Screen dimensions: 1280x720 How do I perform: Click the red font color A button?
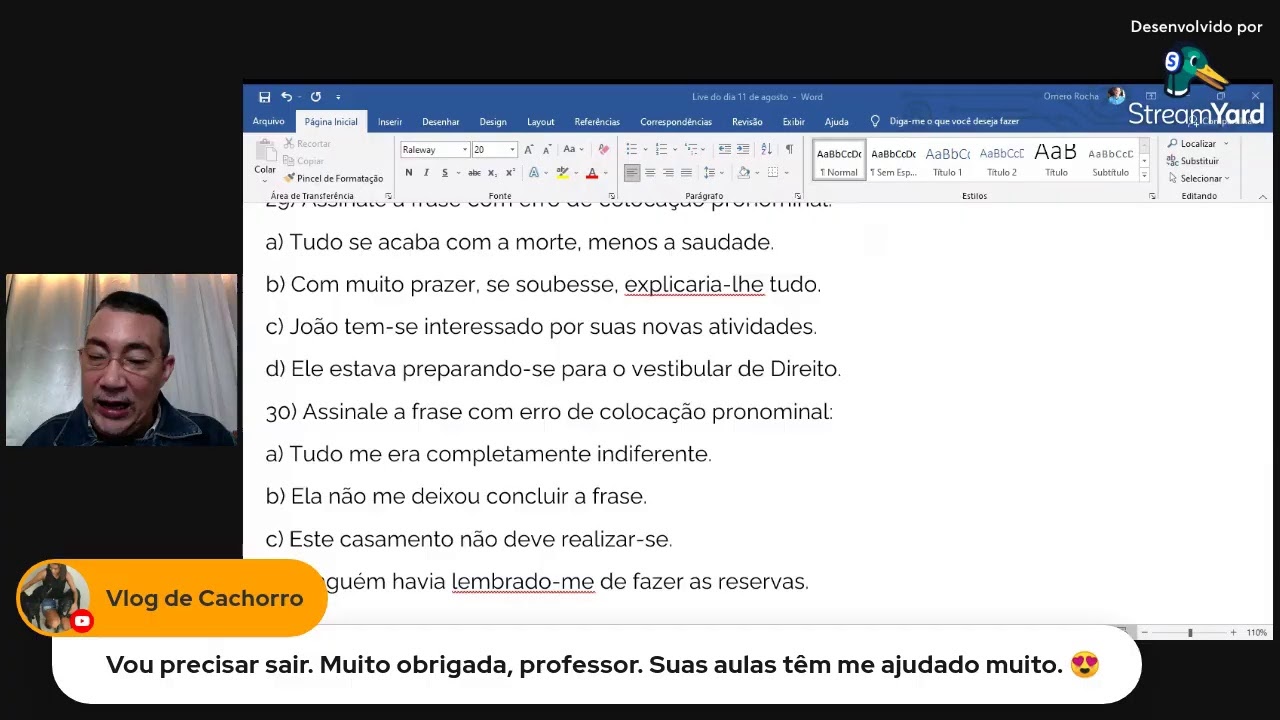pyautogui.click(x=592, y=173)
